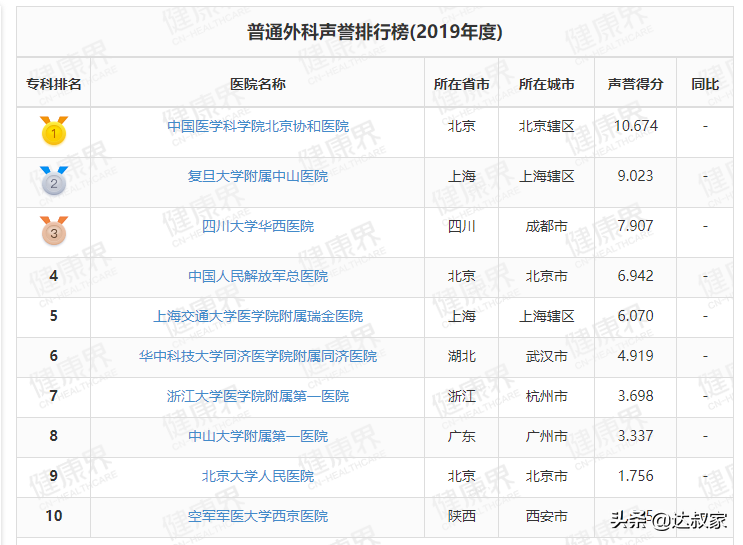Select score value 7.907
This screenshot has width=743, height=545.
[635, 226]
